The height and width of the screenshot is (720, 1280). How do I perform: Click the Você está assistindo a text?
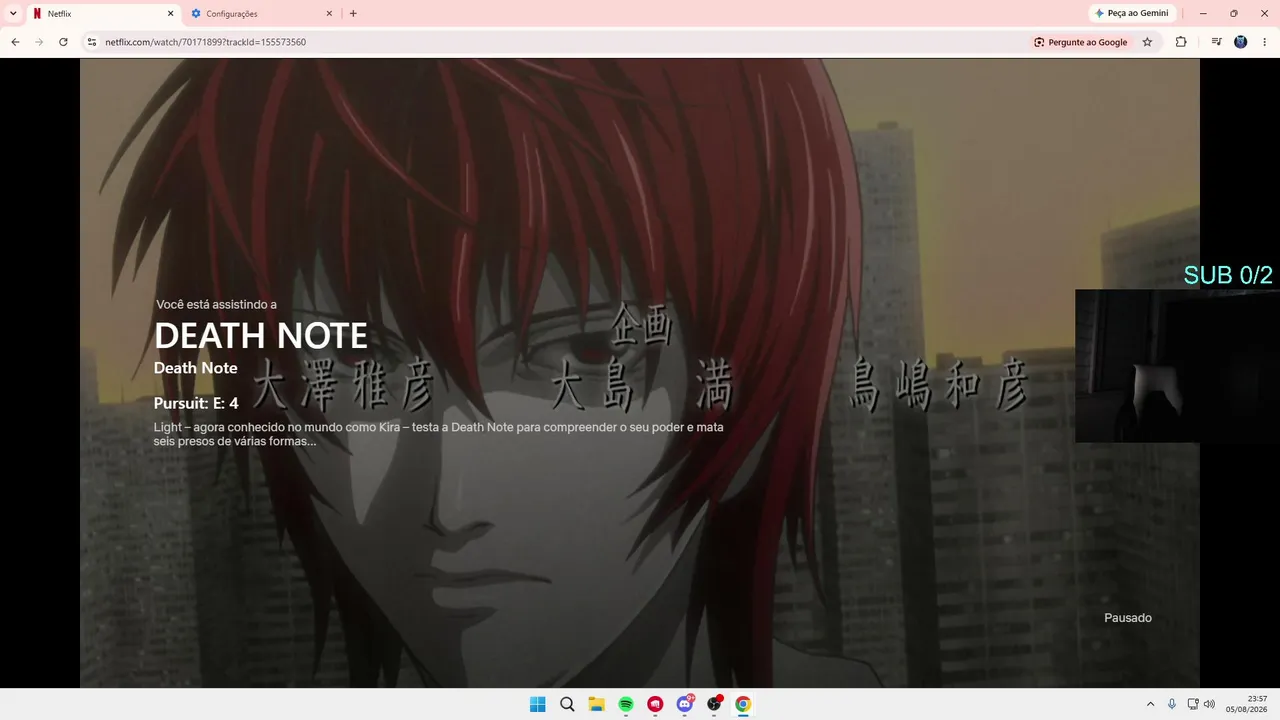(217, 304)
